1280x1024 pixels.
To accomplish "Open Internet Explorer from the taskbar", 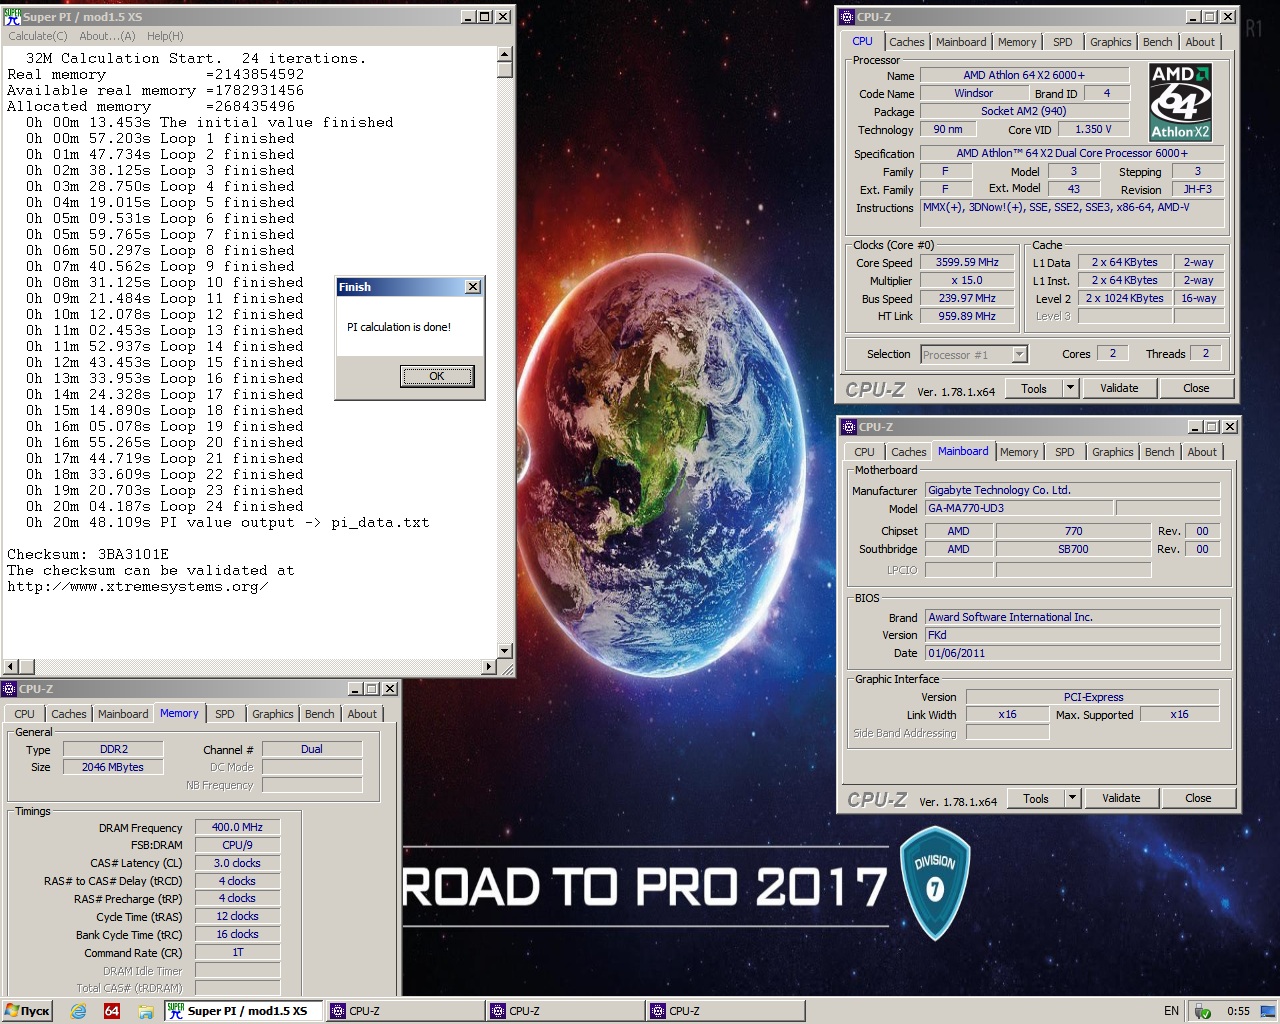I will pos(79,1011).
